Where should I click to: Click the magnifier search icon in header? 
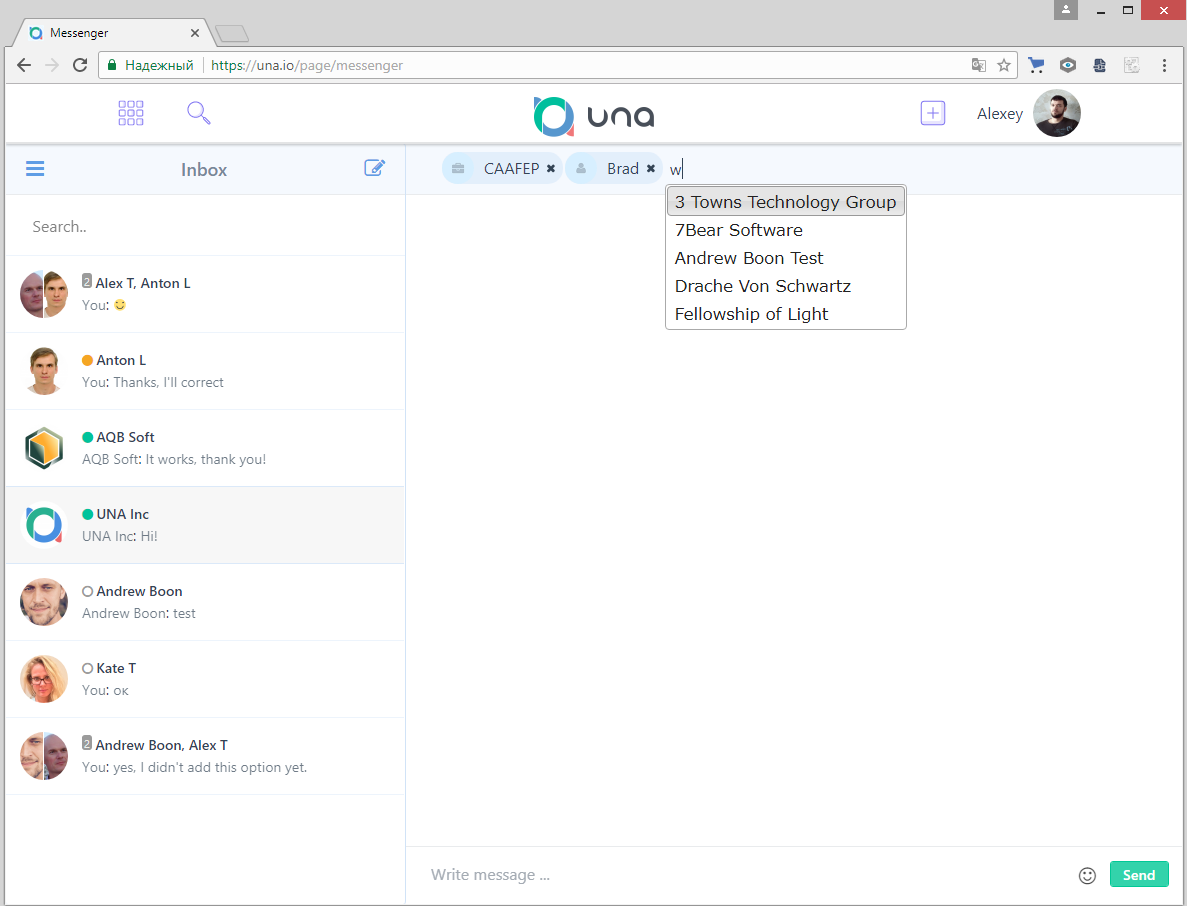pos(198,113)
